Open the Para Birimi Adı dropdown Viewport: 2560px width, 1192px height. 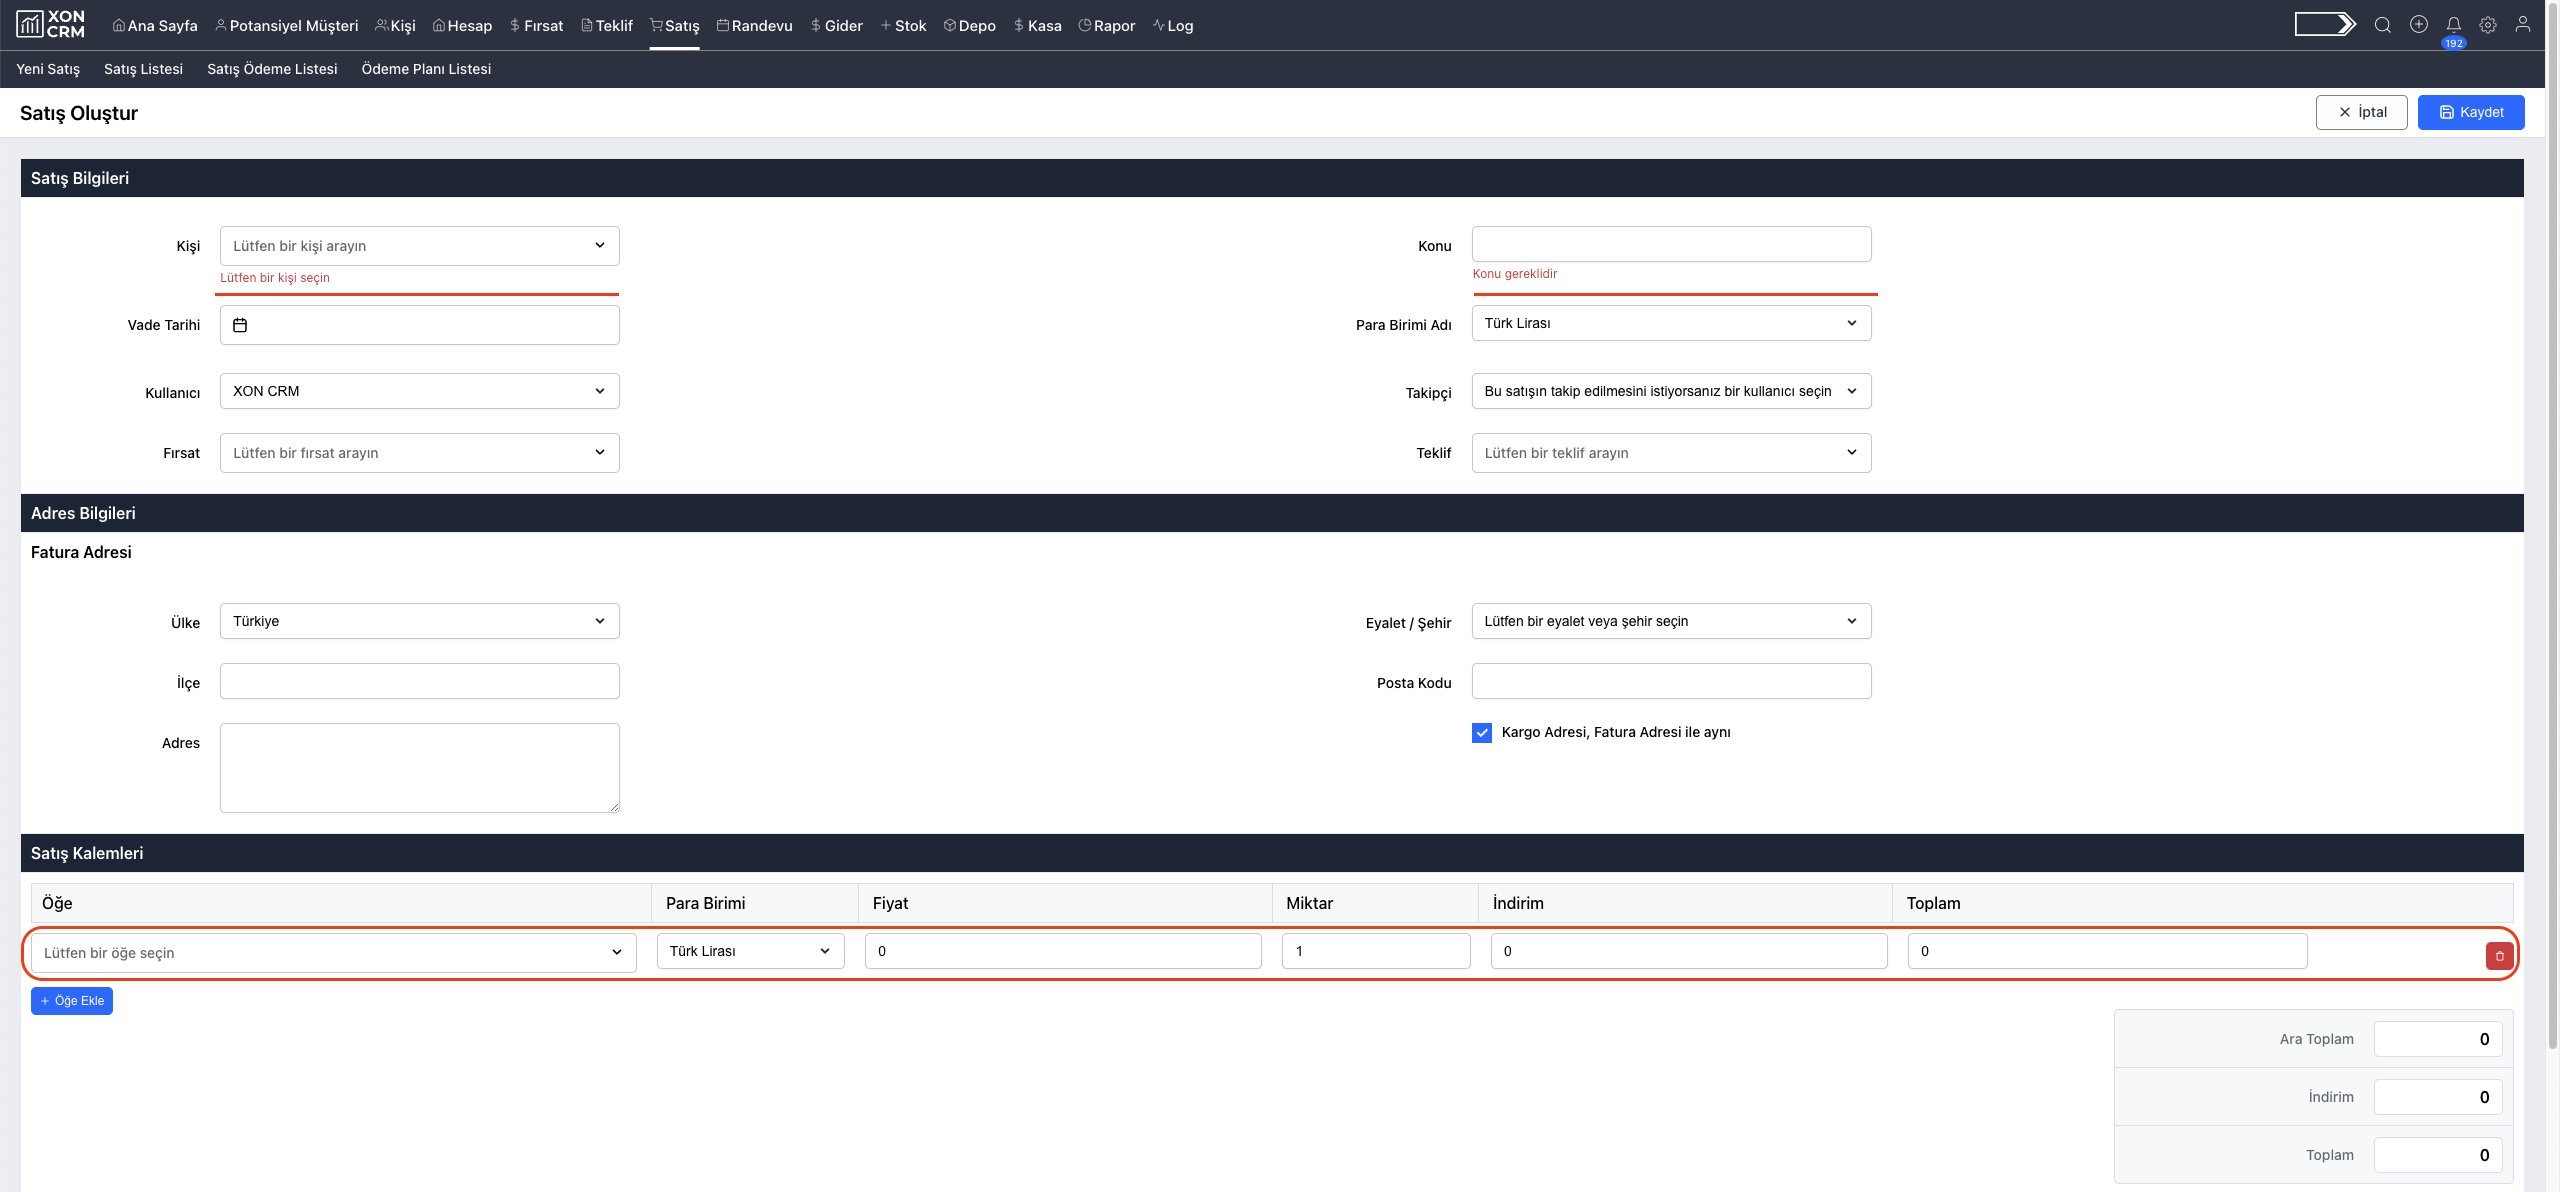[1670, 323]
